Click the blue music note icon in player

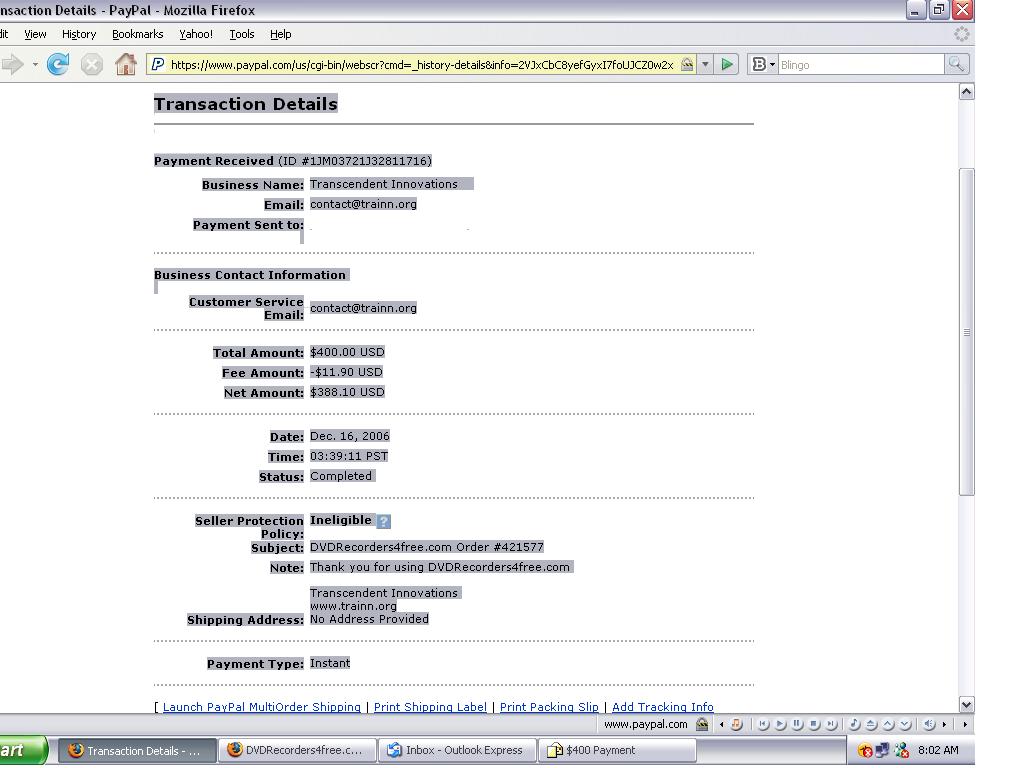pyautogui.click(x=854, y=724)
